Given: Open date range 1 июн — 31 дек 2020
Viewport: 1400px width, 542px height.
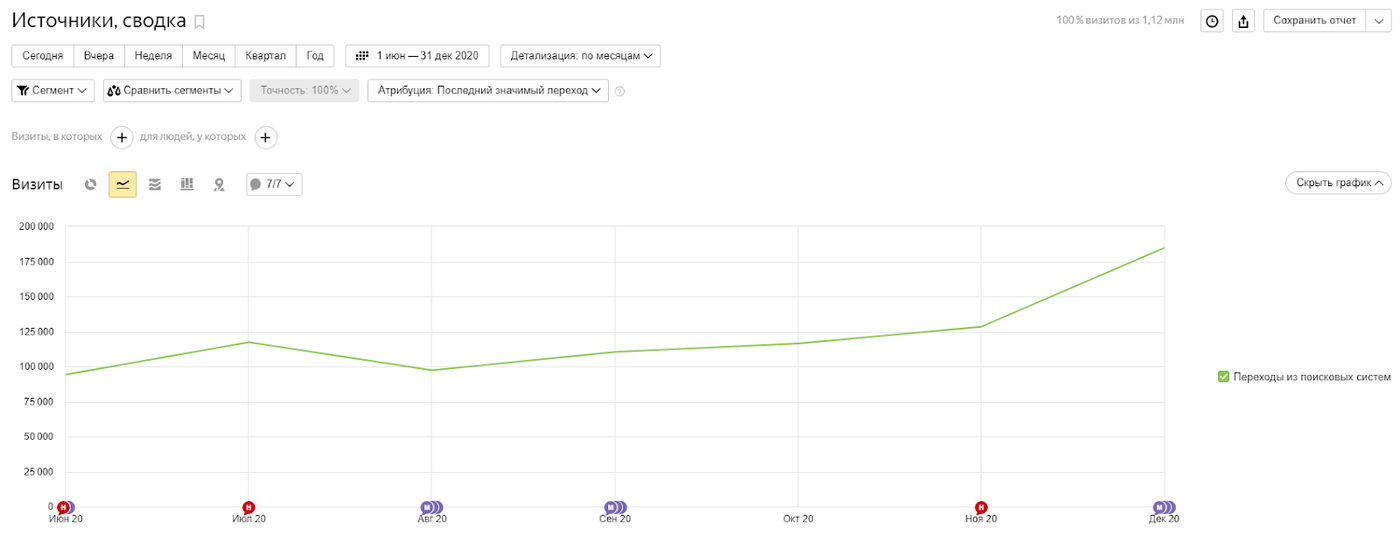Looking at the screenshot, I should (417, 56).
